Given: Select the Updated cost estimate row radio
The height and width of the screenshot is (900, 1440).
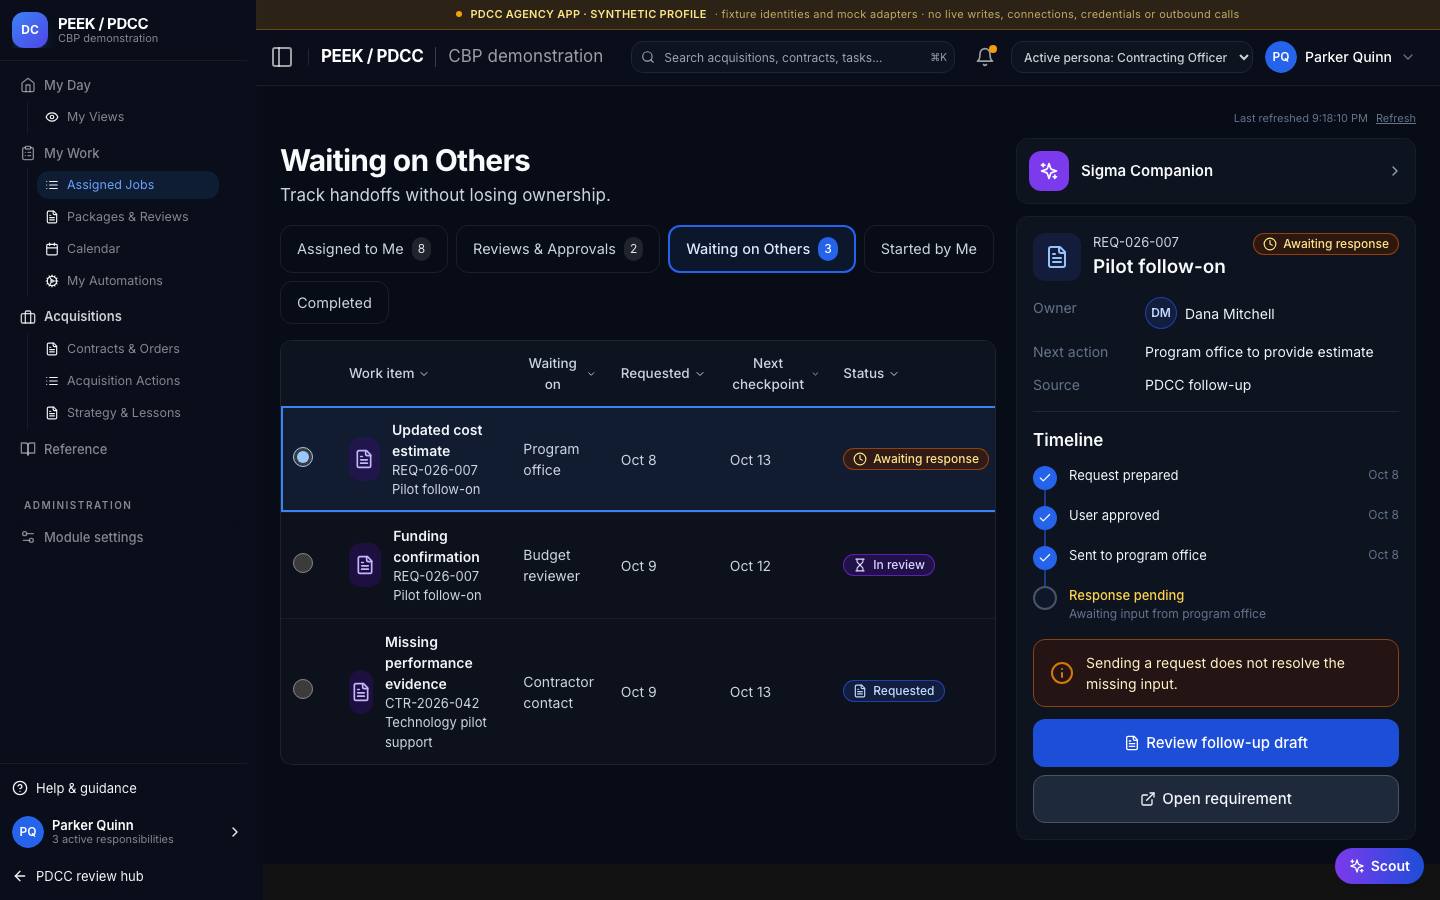Looking at the screenshot, I should [303, 457].
